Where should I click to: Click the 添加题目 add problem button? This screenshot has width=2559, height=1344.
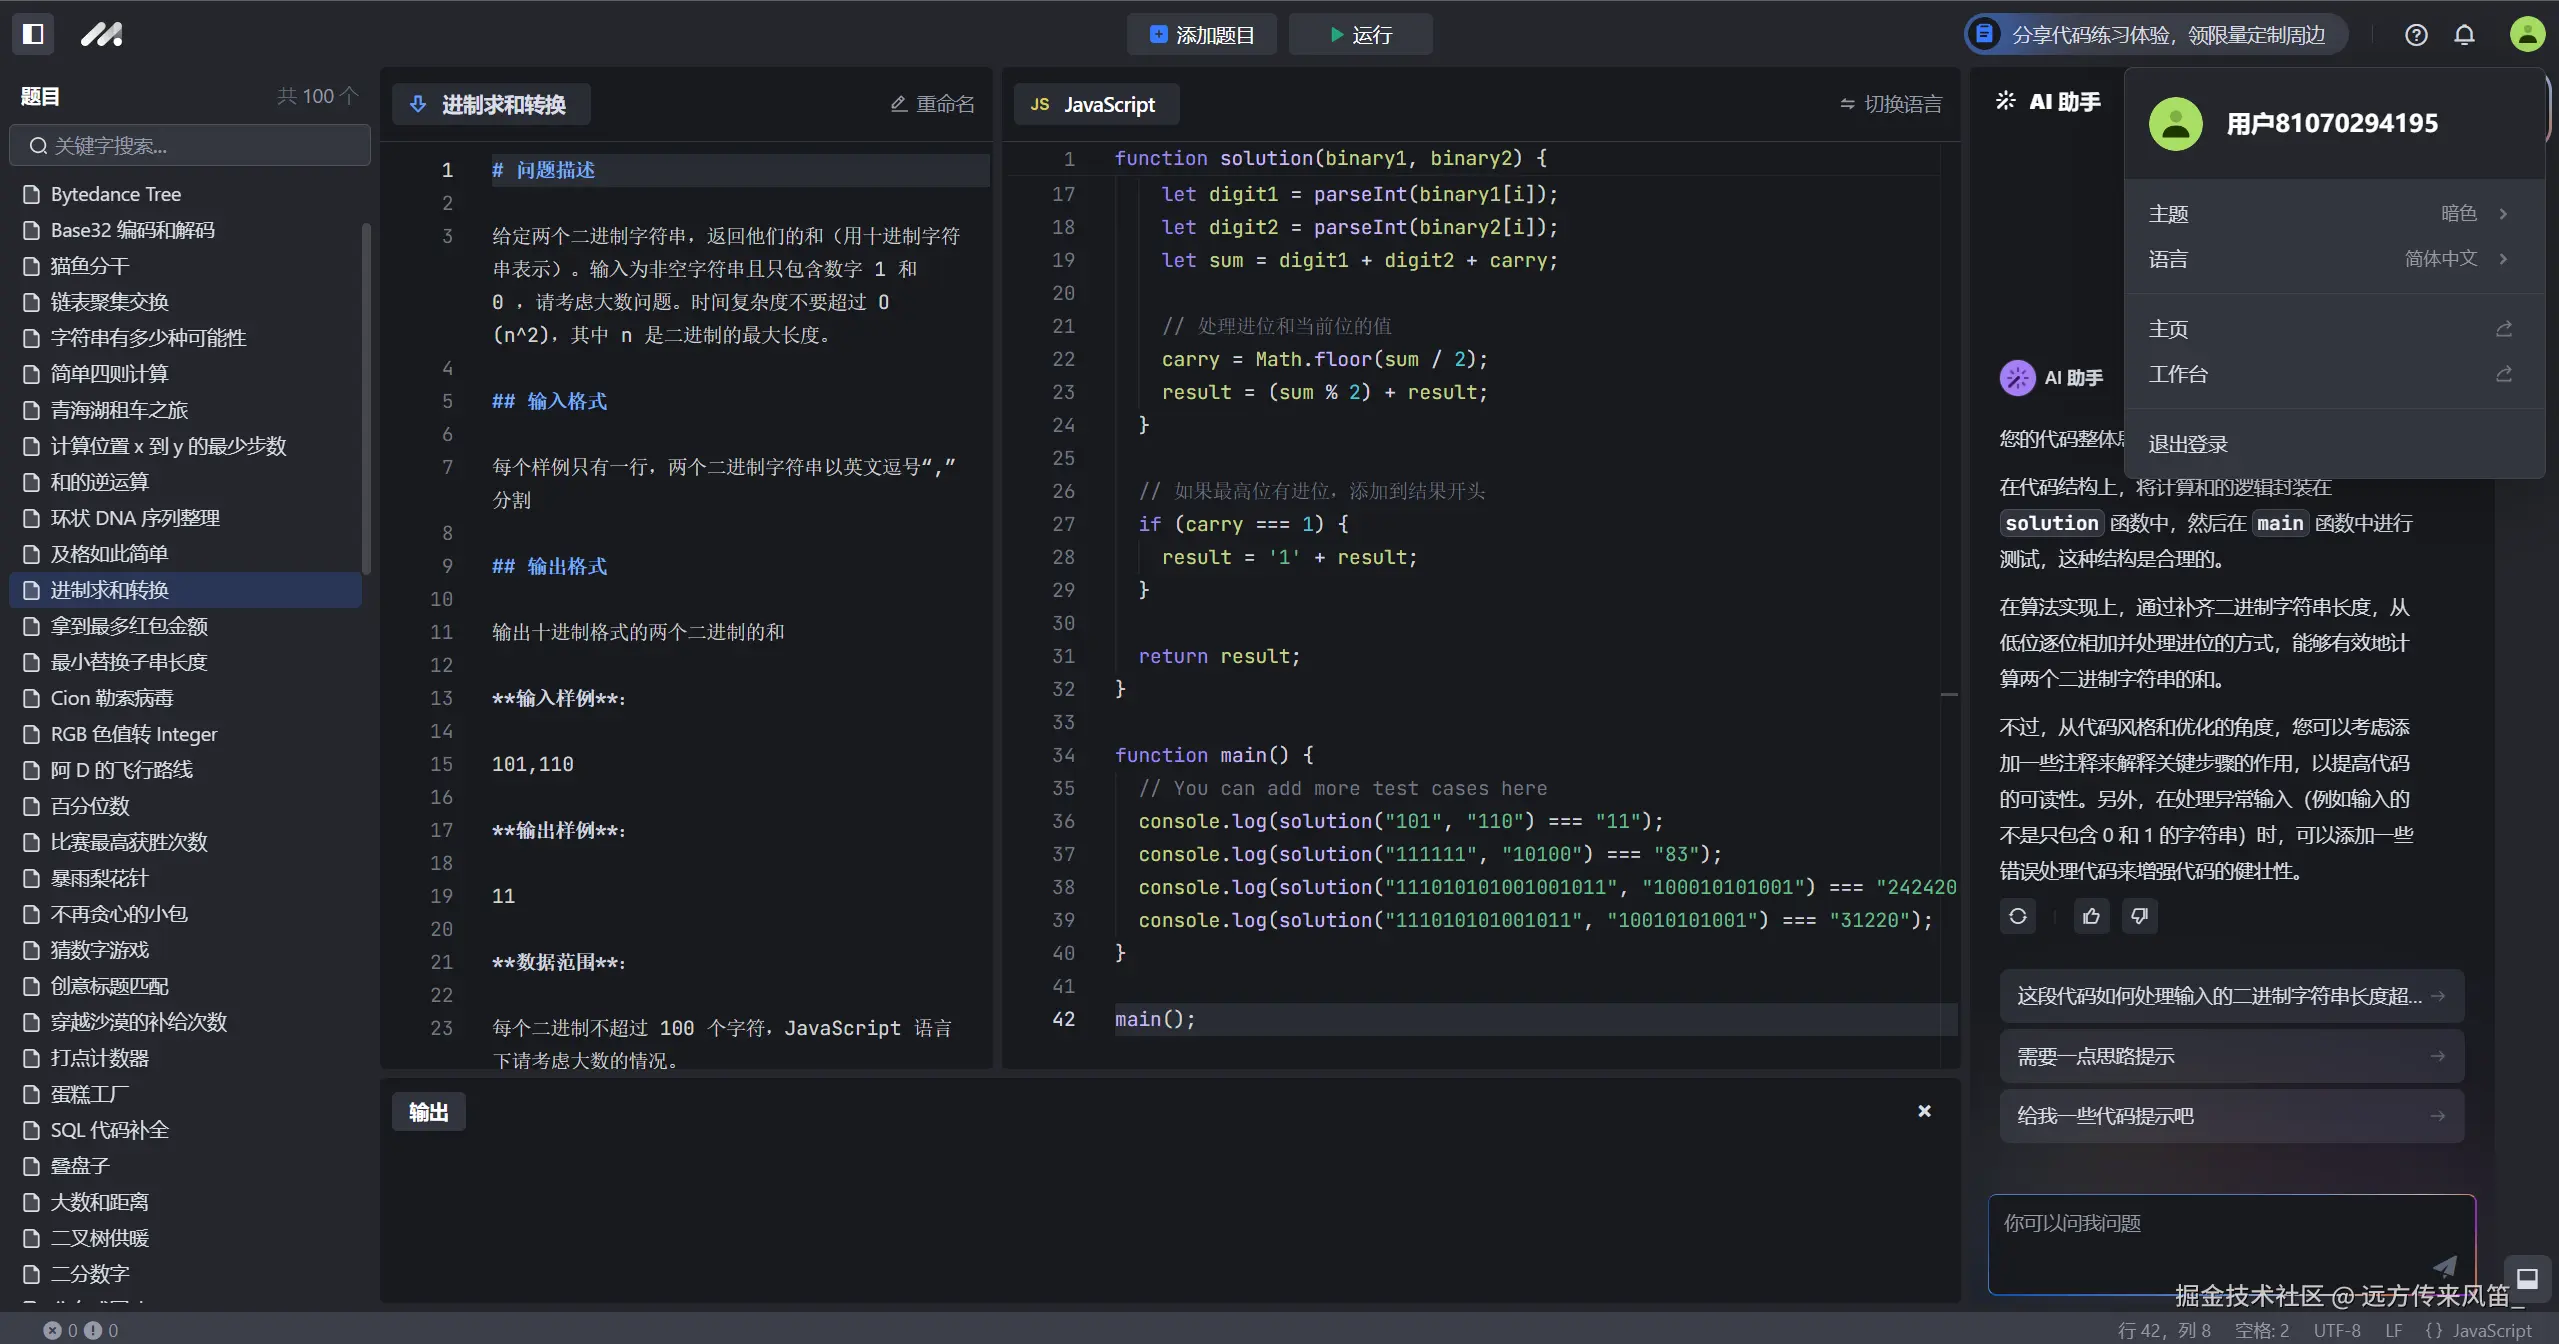(x=1201, y=35)
